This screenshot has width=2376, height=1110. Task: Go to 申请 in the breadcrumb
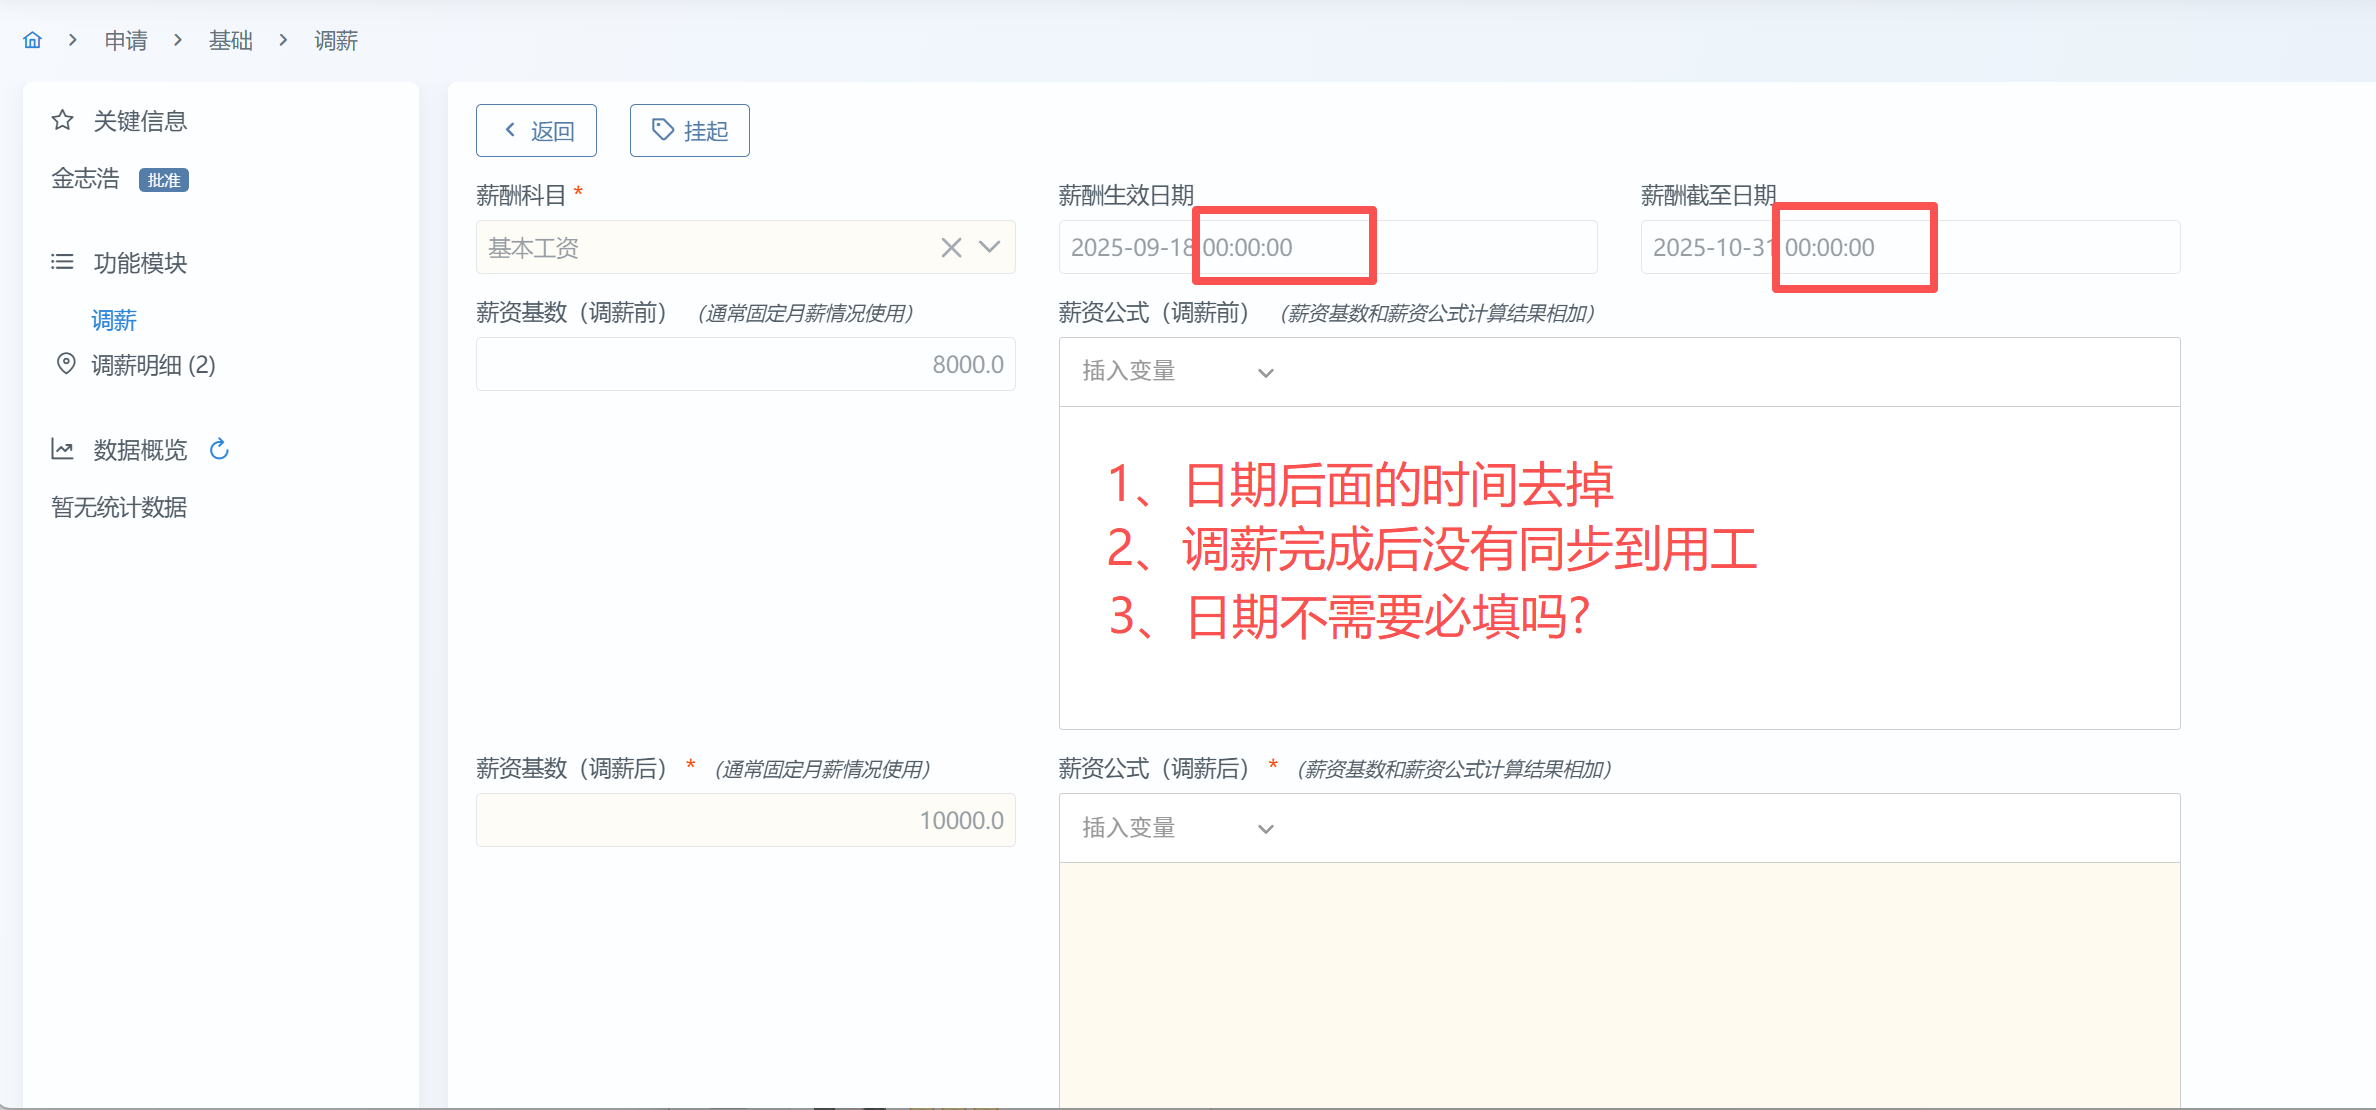(x=126, y=41)
